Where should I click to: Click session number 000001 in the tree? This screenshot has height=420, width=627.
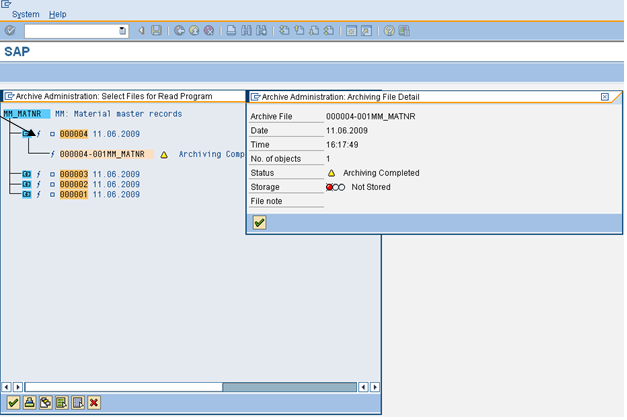[74, 194]
